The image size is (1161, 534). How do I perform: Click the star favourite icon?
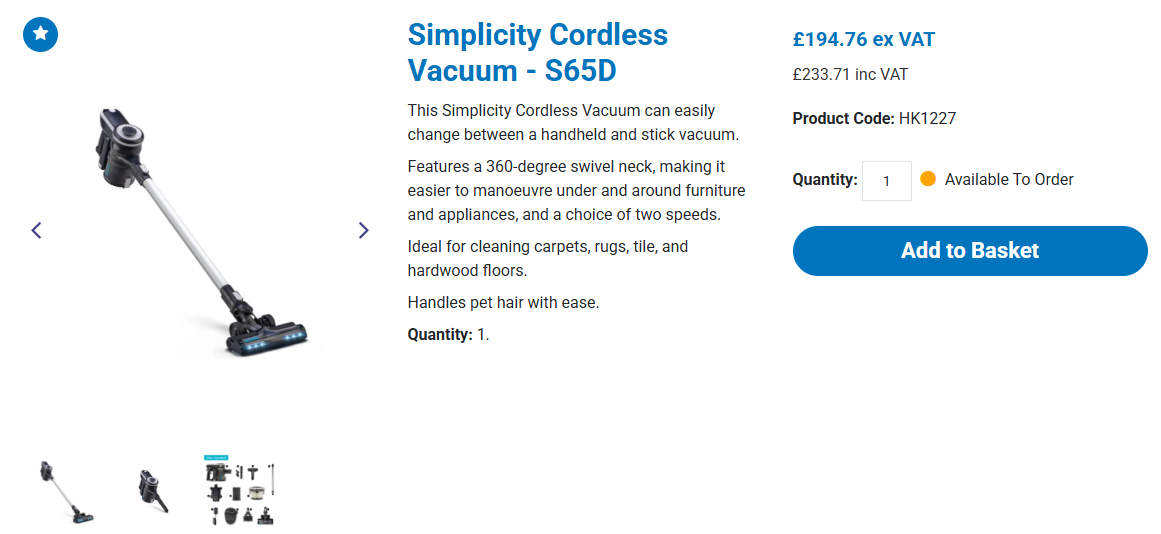[40, 34]
